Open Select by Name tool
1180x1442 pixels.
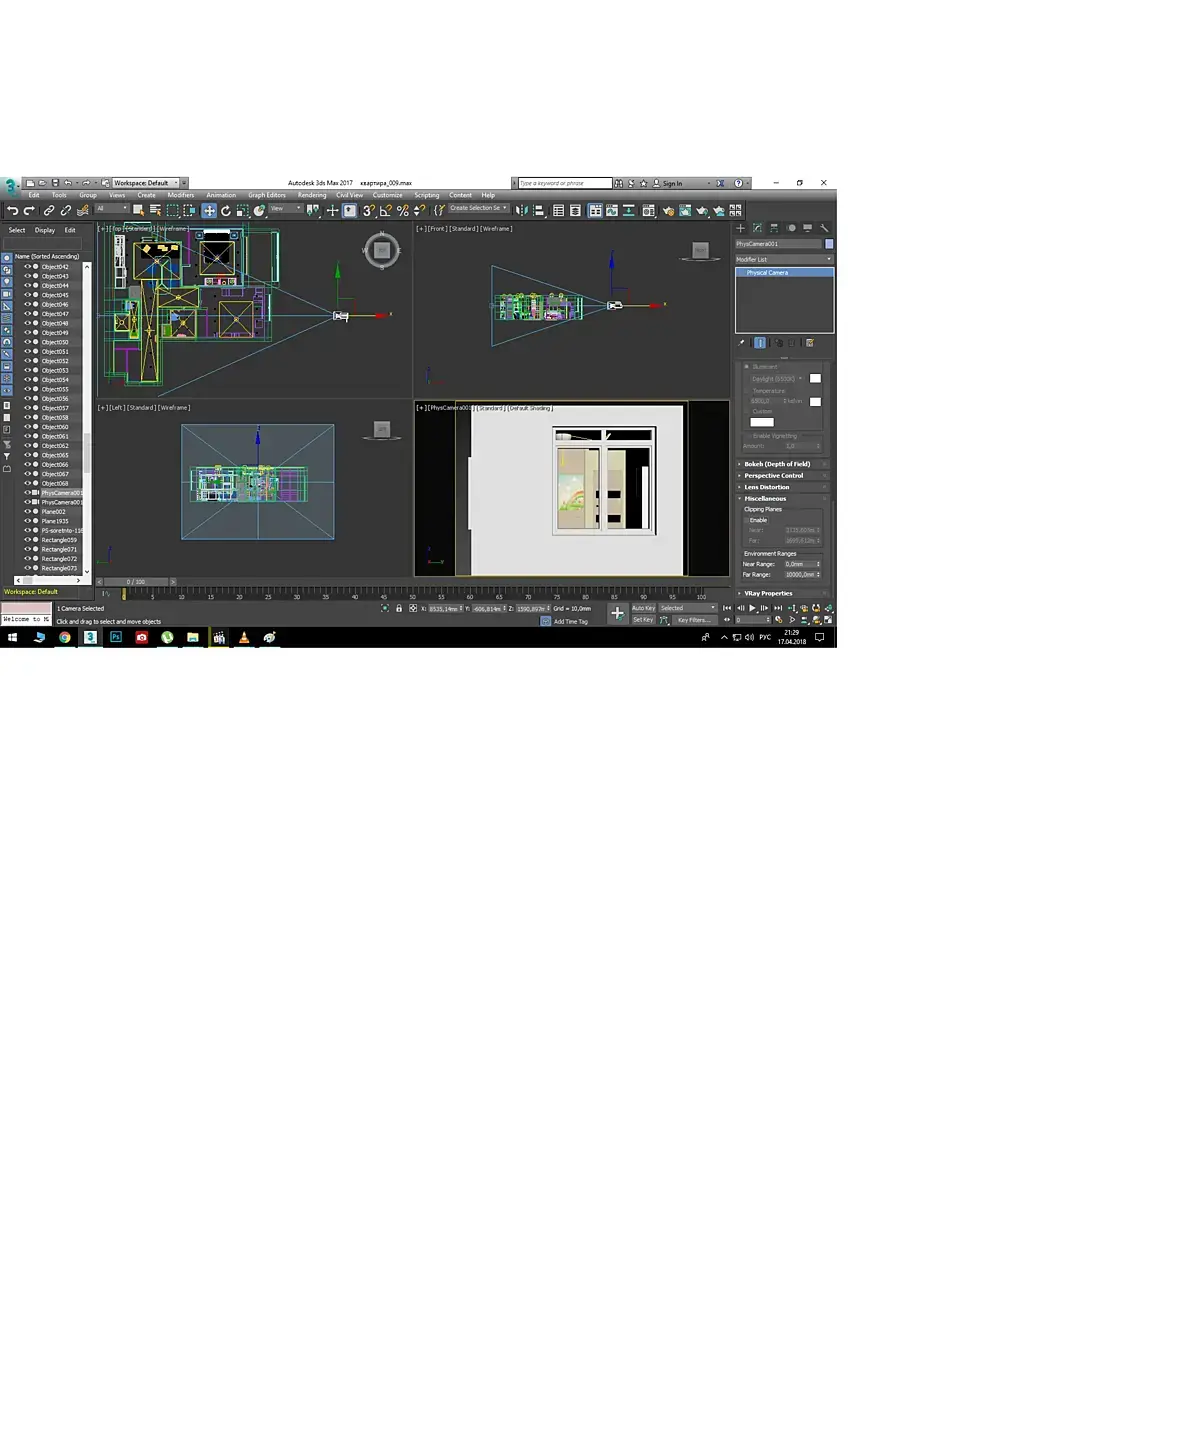click(155, 211)
